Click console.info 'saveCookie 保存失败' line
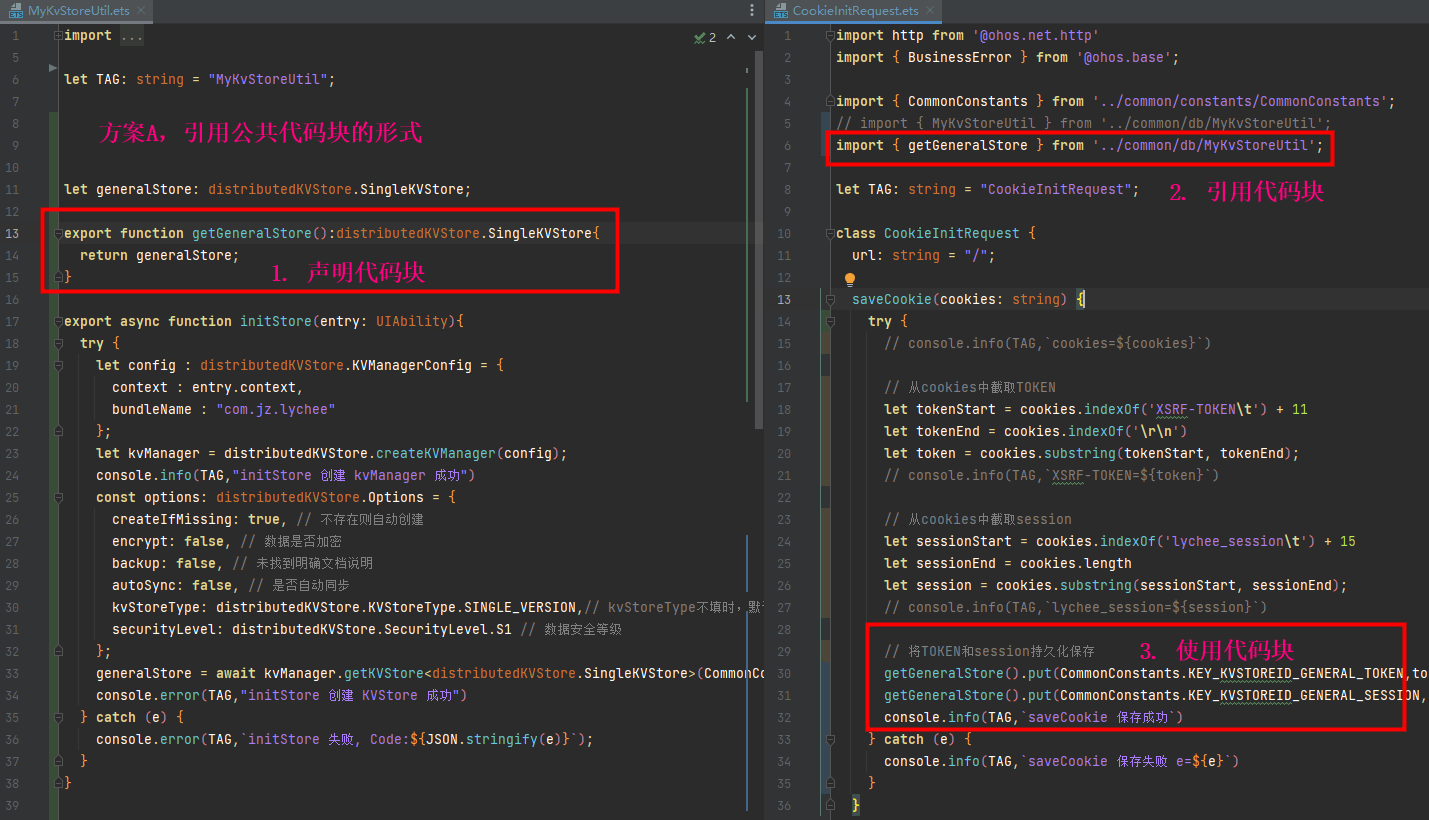The image size is (1429, 820). [1061, 761]
